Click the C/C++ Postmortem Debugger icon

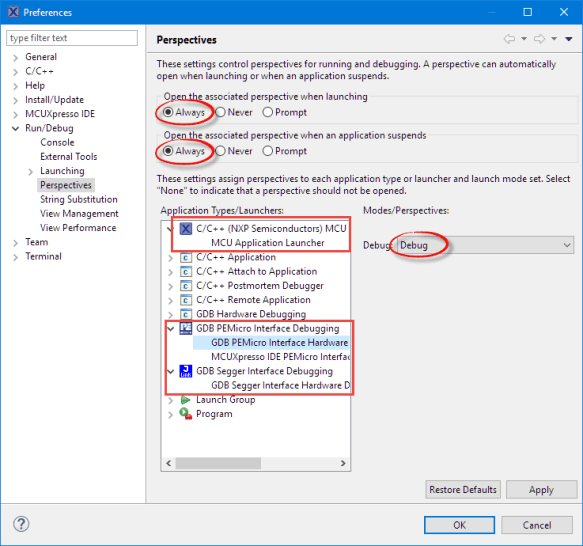pyautogui.click(x=186, y=286)
